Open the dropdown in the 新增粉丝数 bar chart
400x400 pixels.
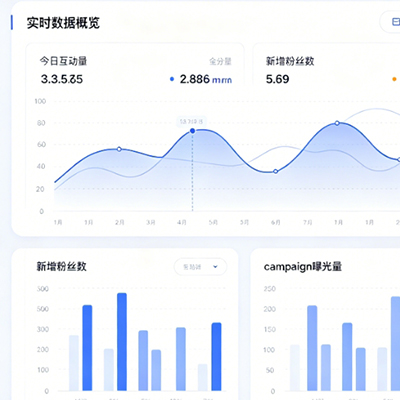[200, 267]
